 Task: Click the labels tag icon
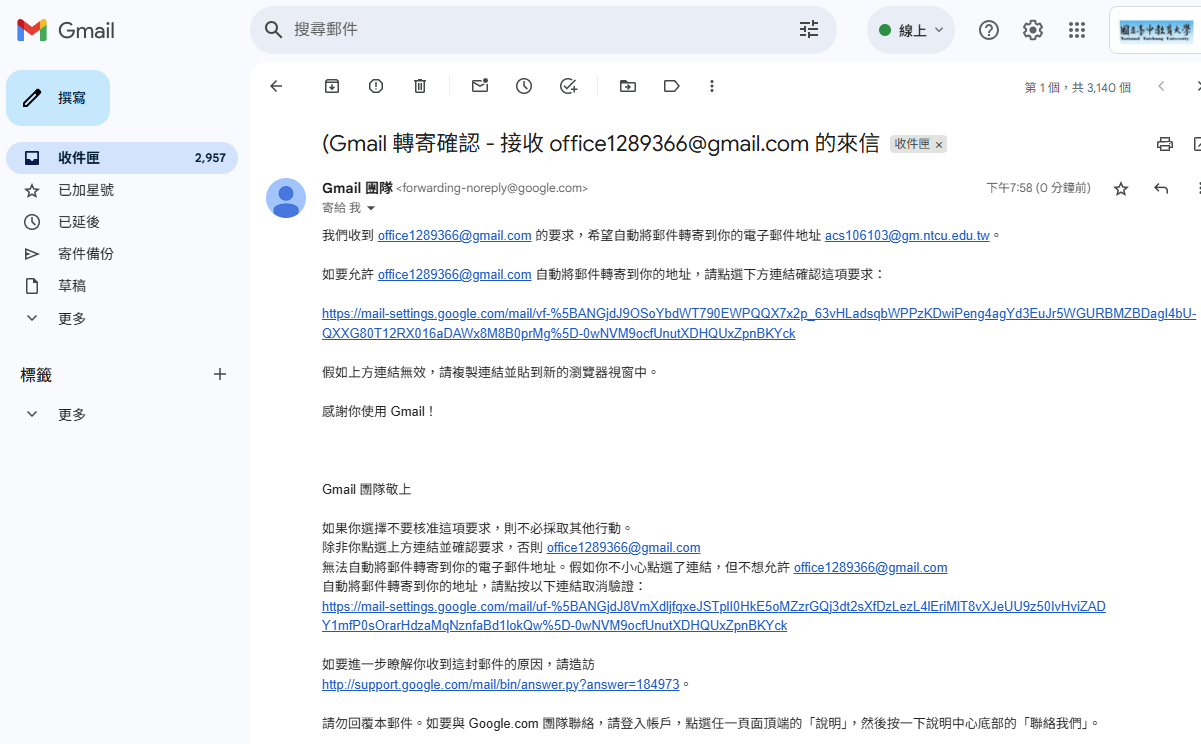(x=672, y=86)
